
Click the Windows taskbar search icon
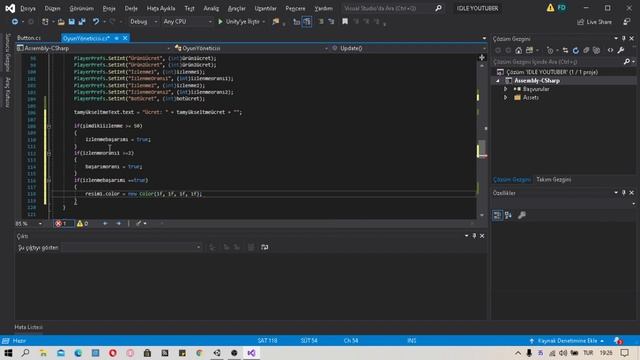[25, 353]
